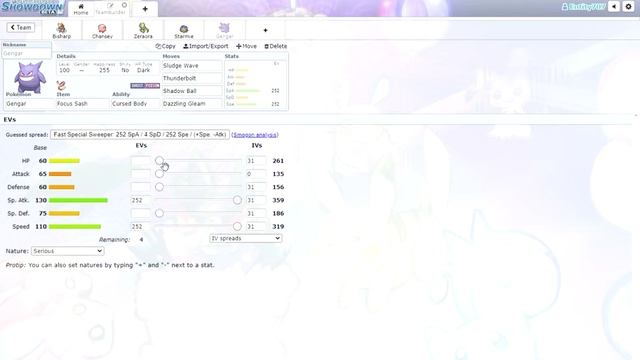640x360 pixels.
Task: Add a new Pokemon with plus slot
Action: tap(265, 30)
